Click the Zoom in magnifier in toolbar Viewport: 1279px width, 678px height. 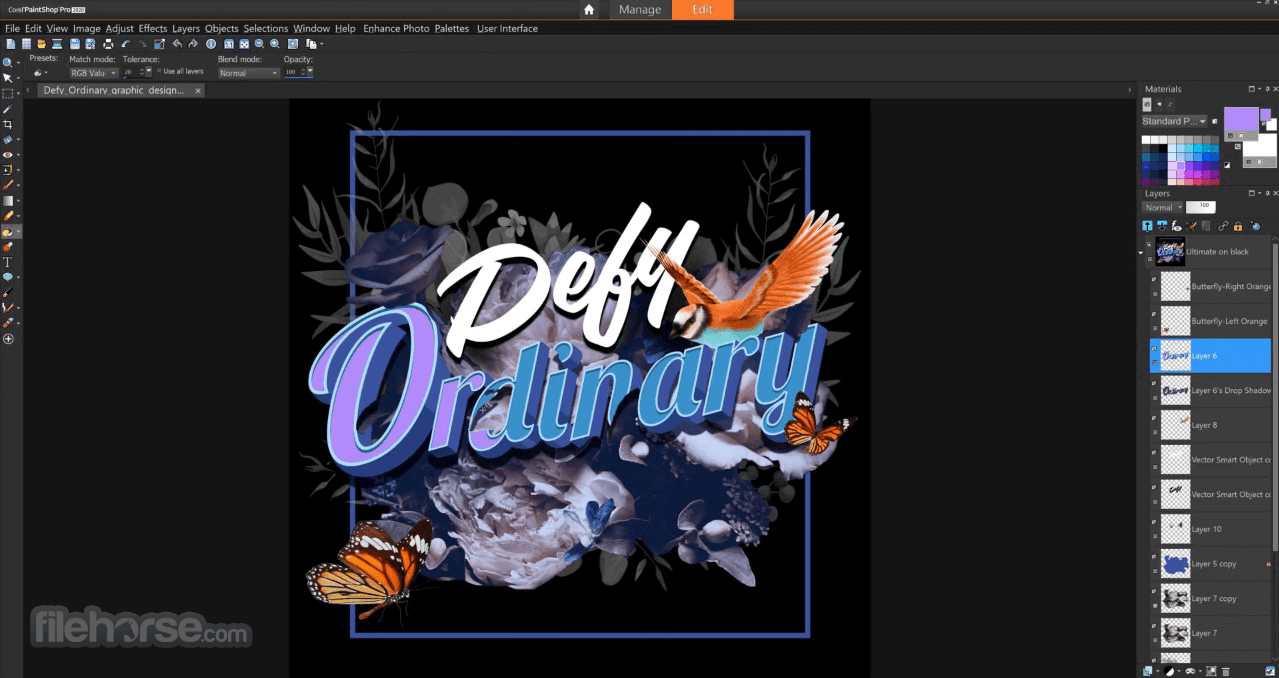[x=275, y=44]
